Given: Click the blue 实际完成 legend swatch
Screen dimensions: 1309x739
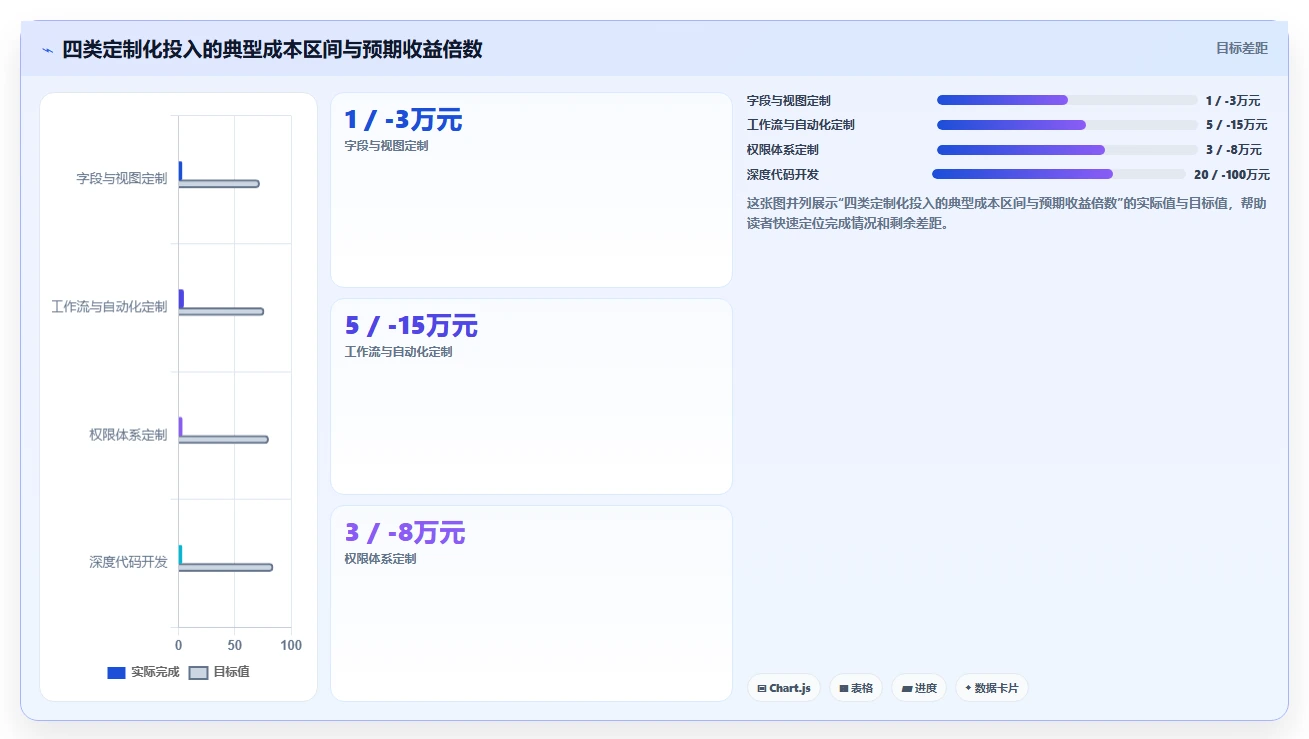Looking at the screenshot, I should coord(116,672).
